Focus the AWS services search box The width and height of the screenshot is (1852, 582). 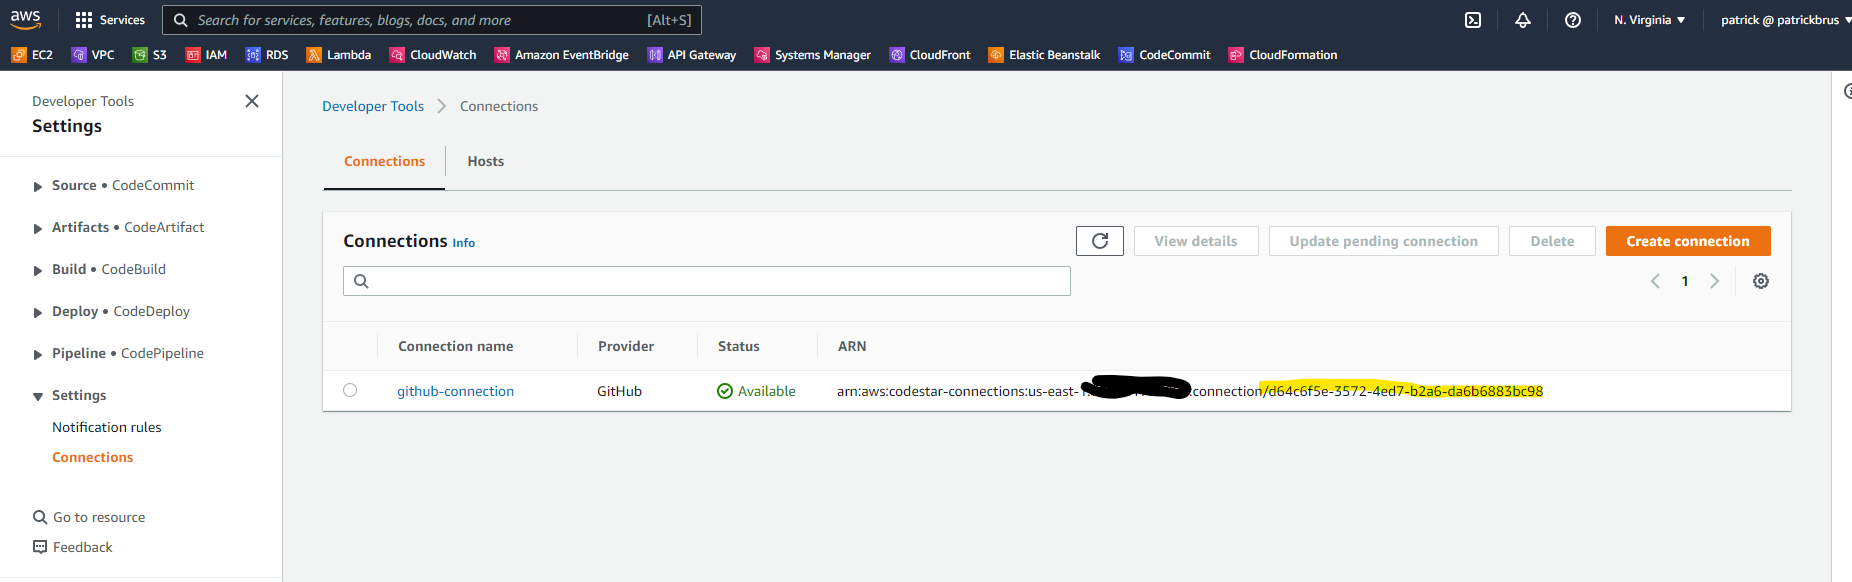(431, 20)
